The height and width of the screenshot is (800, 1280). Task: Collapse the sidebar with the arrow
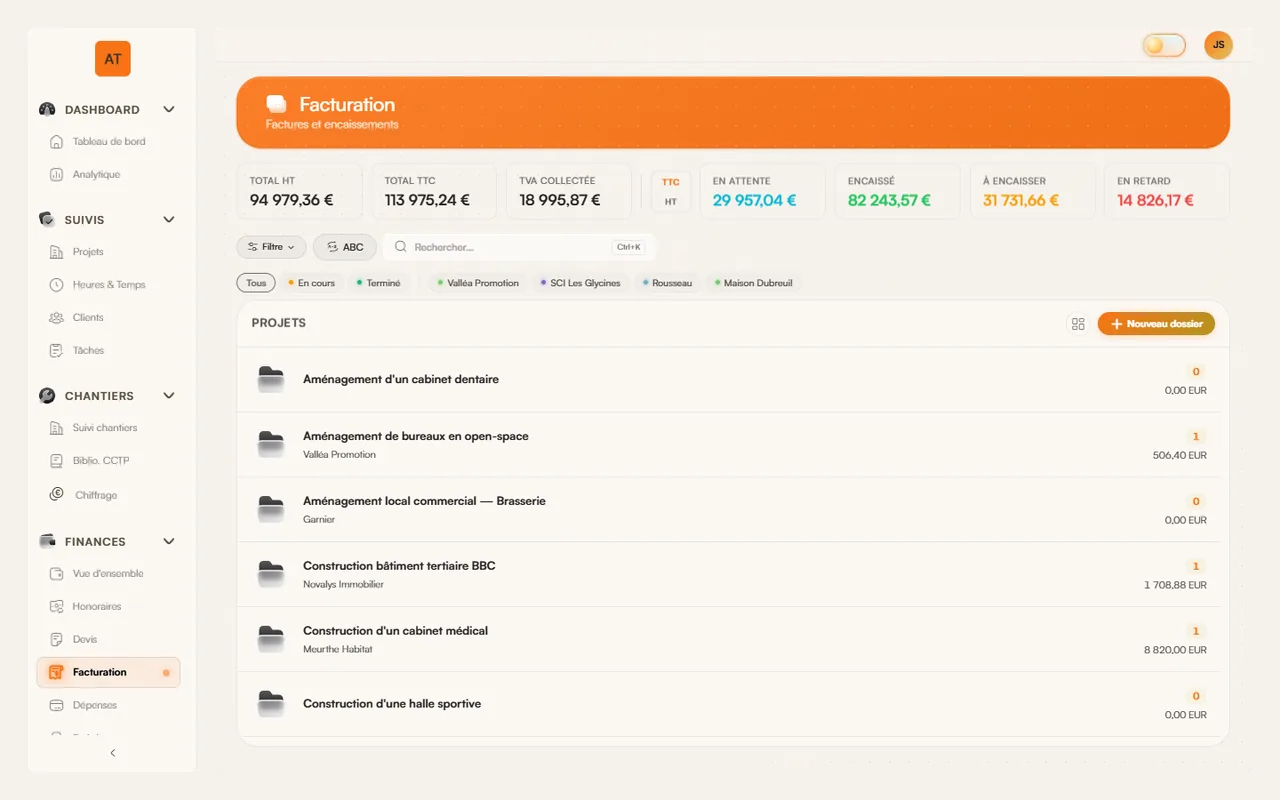[112, 753]
